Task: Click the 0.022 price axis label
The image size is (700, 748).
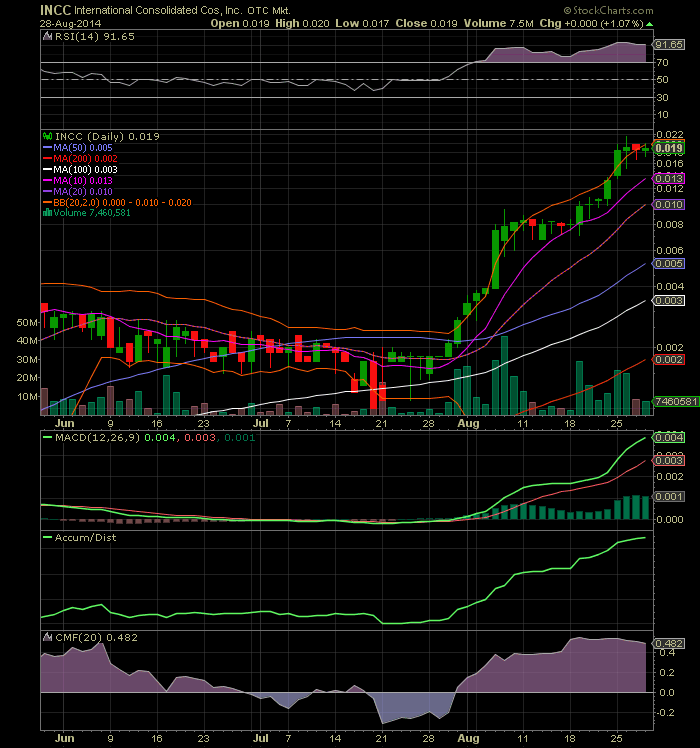Action: [x=670, y=135]
